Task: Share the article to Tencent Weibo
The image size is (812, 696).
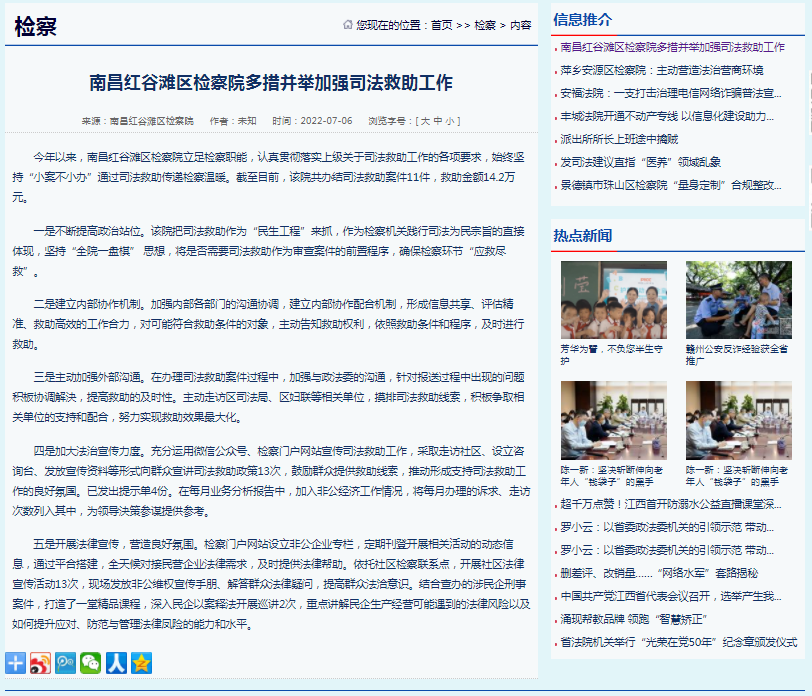Action: pyautogui.click(x=66, y=663)
